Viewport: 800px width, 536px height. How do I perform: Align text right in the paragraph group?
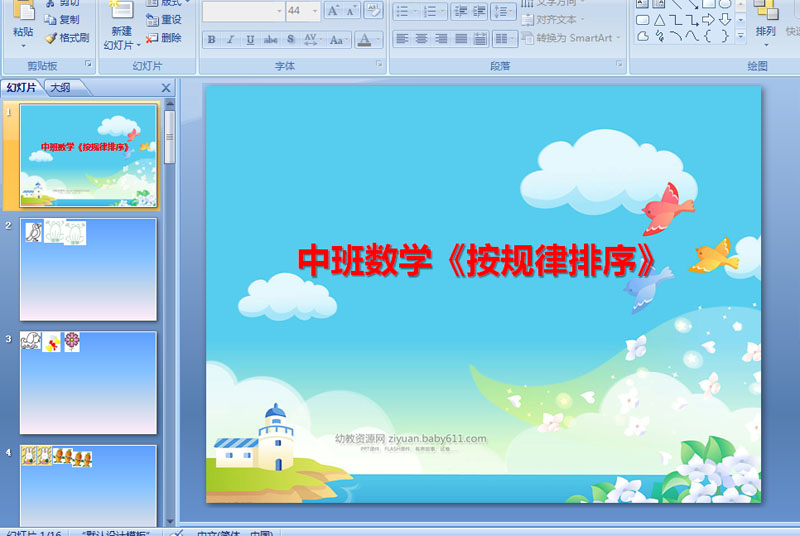pyautogui.click(x=441, y=39)
